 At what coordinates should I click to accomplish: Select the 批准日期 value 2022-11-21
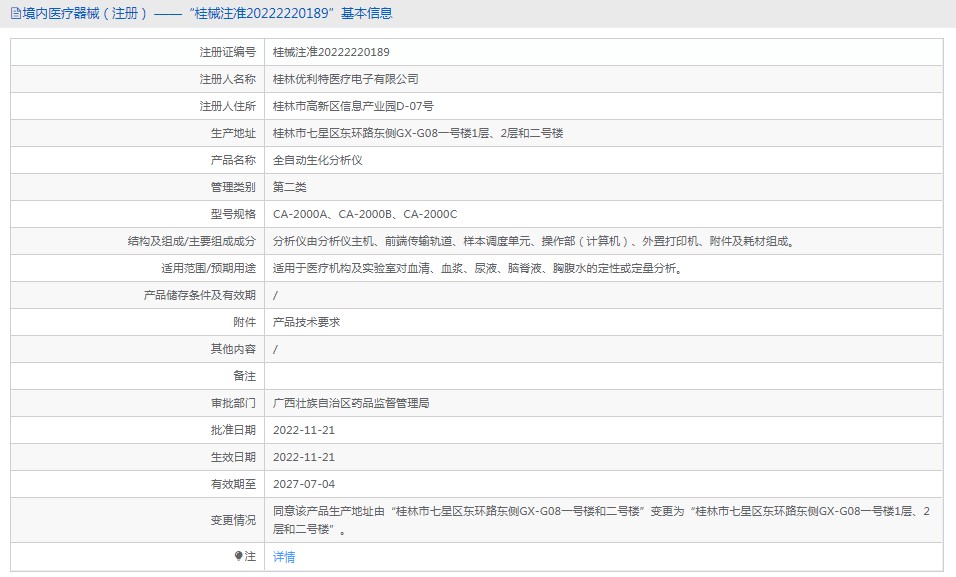coord(304,430)
